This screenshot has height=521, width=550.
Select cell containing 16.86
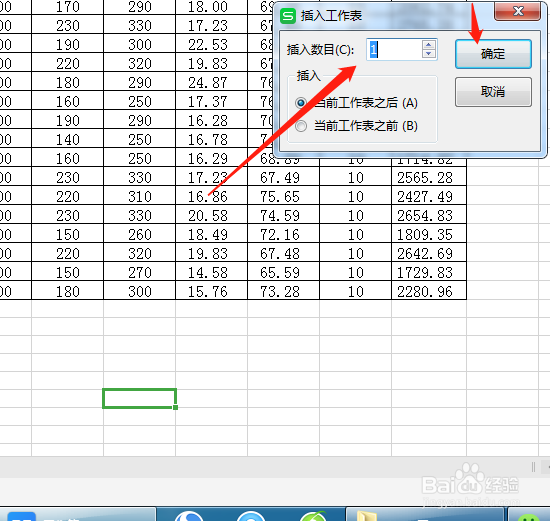(211, 195)
